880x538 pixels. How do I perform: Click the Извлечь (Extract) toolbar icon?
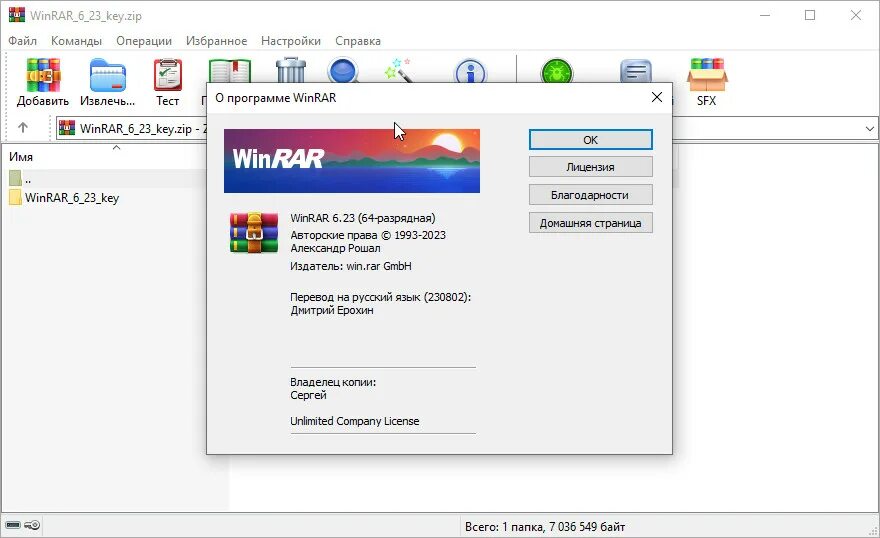pos(107,82)
